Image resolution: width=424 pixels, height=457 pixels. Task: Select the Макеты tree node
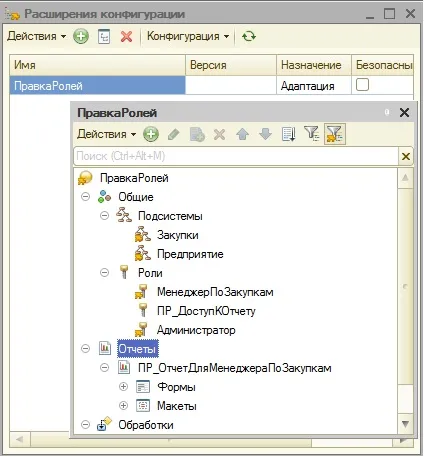[x=177, y=406]
